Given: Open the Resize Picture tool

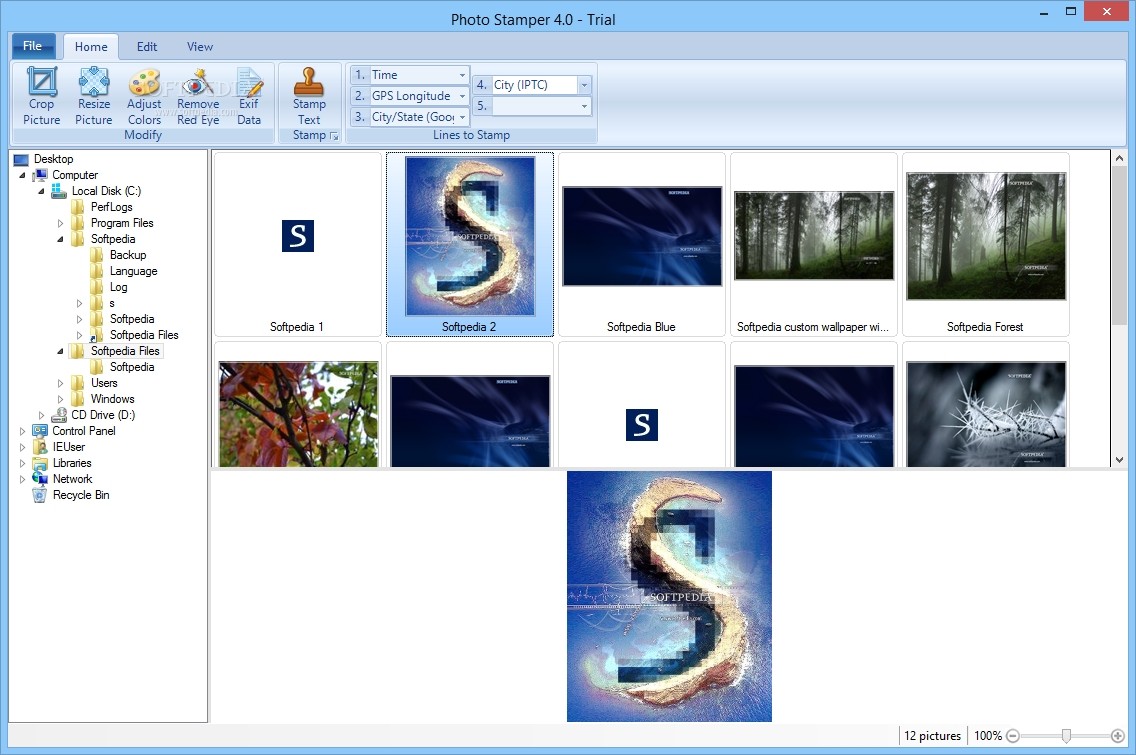Looking at the screenshot, I should (93, 96).
